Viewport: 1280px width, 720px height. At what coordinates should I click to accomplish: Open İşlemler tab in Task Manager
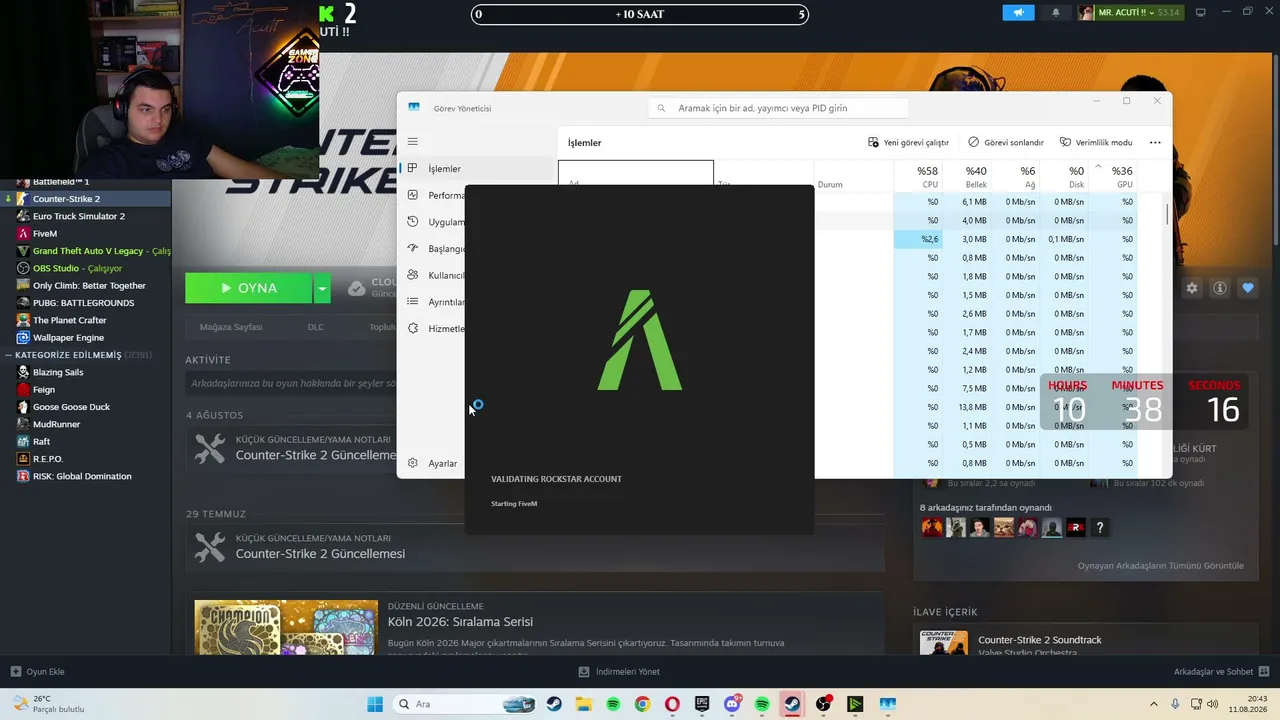tap(444, 169)
